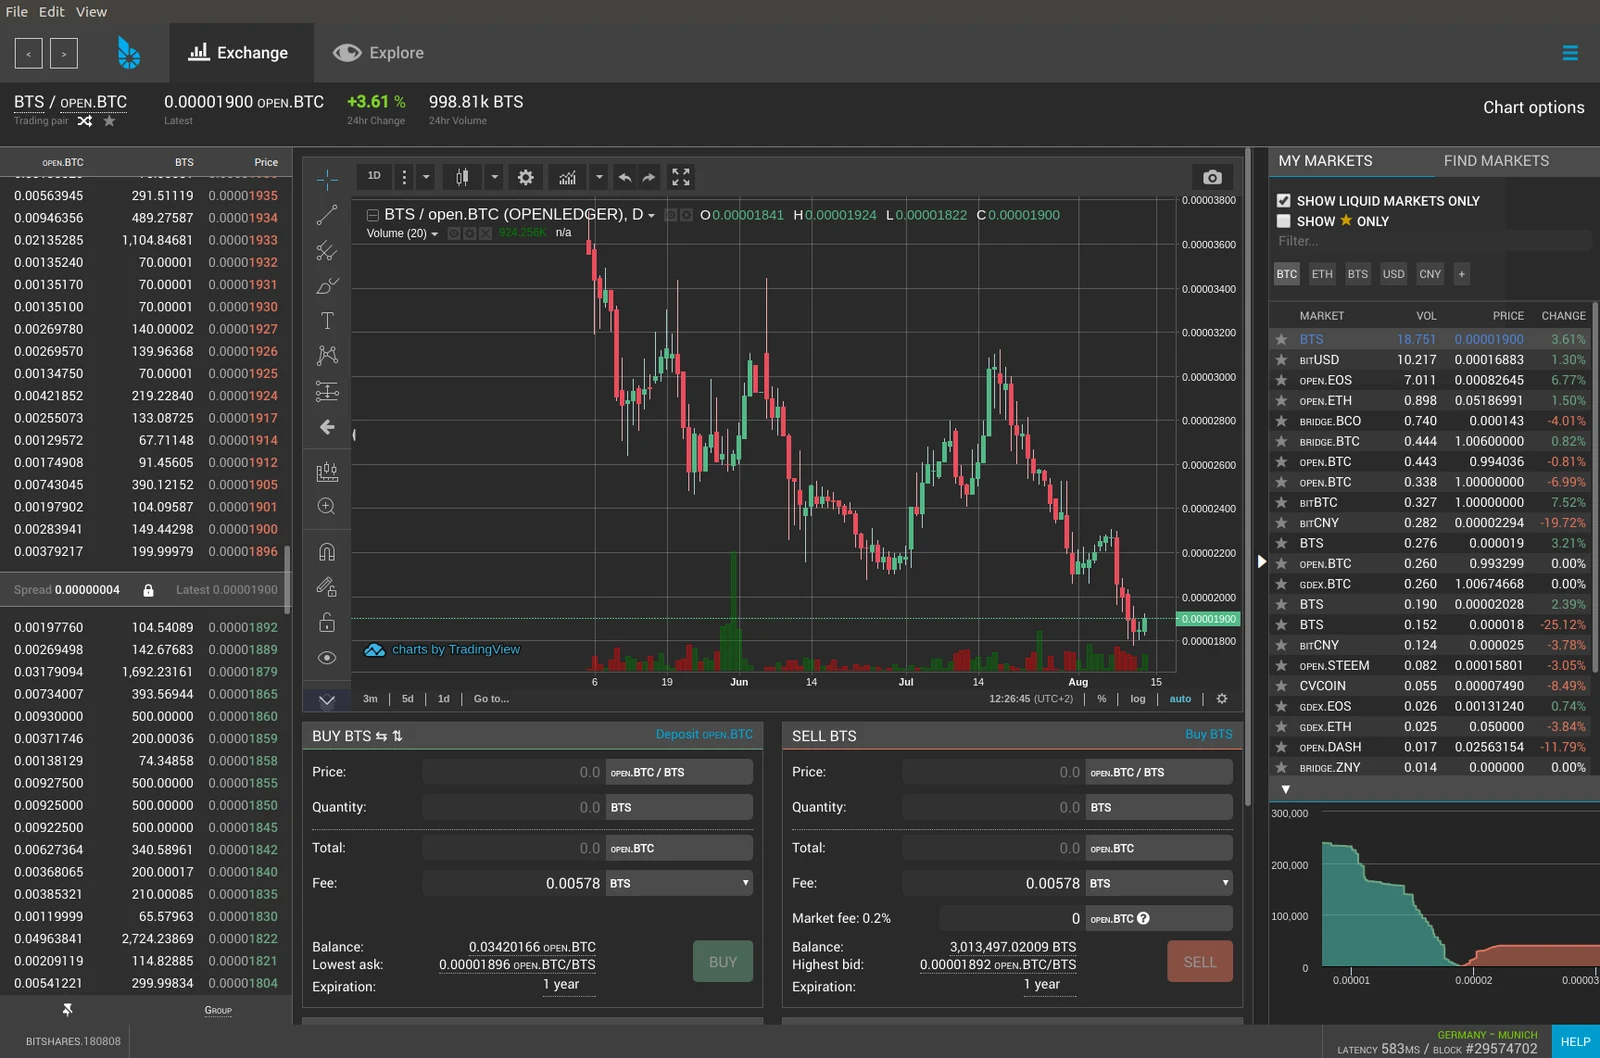The width and height of the screenshot is (1600, 1058).
Task: Open chart settings gear in toolbar
Action: (526, 177)
